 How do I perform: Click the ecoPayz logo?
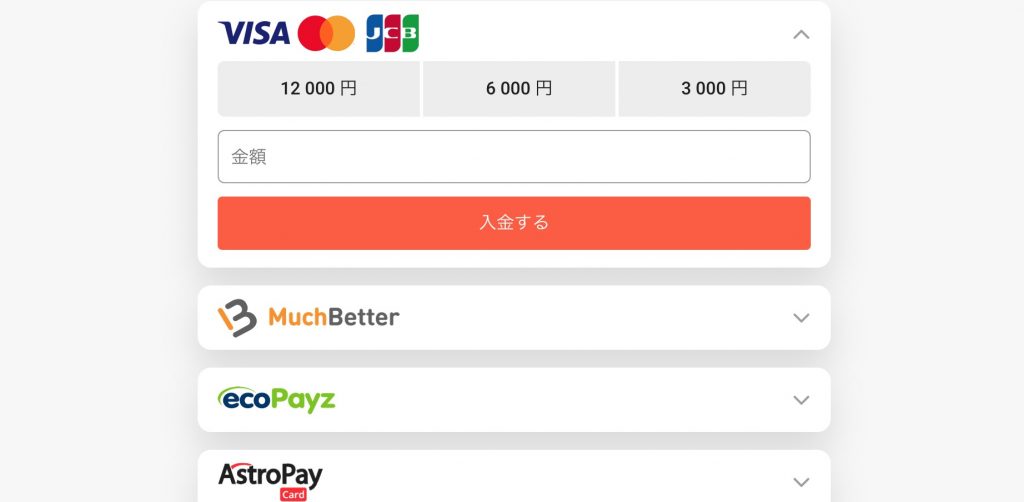pos(276,400)
